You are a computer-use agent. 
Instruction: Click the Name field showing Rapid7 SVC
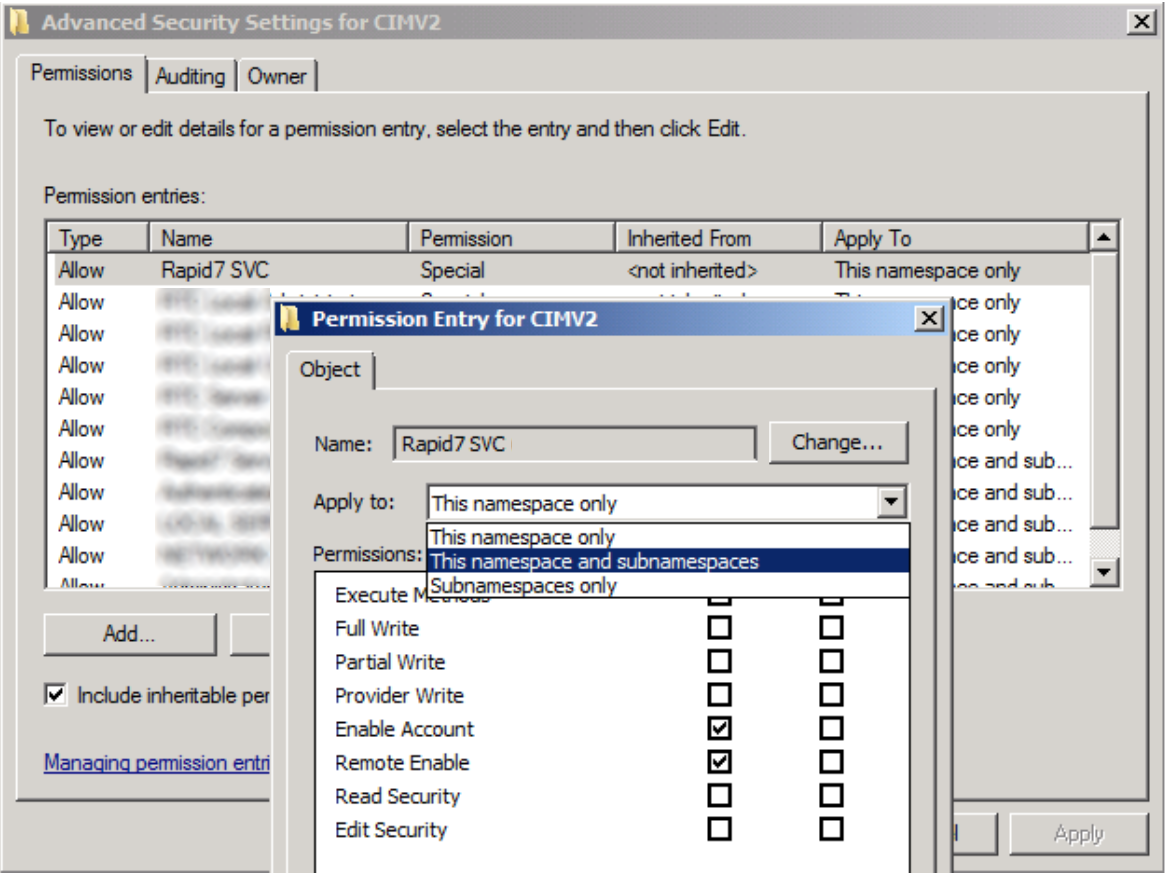(574, 444)
